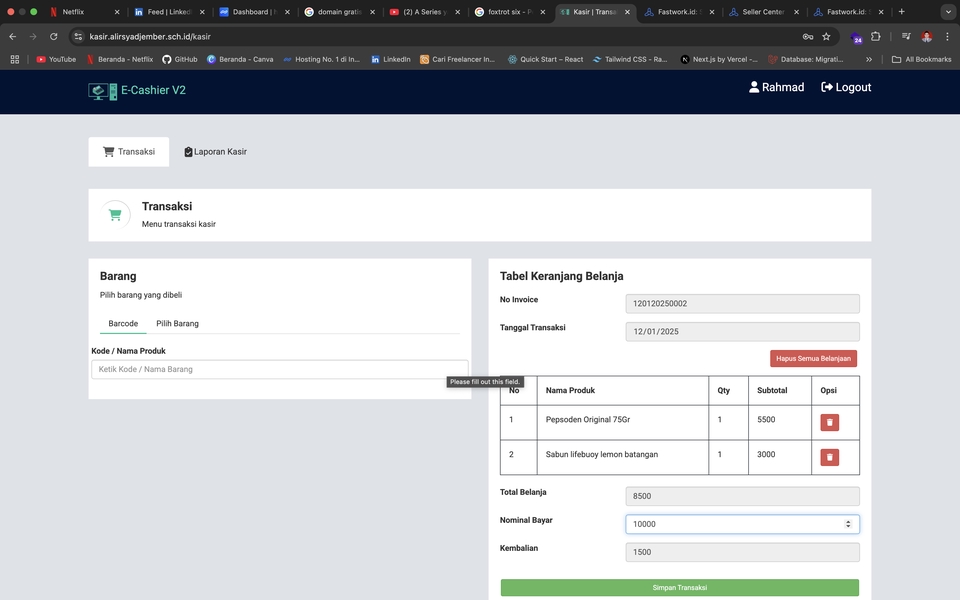Open the purple extension icon with badge 24

tap(857, 37)
